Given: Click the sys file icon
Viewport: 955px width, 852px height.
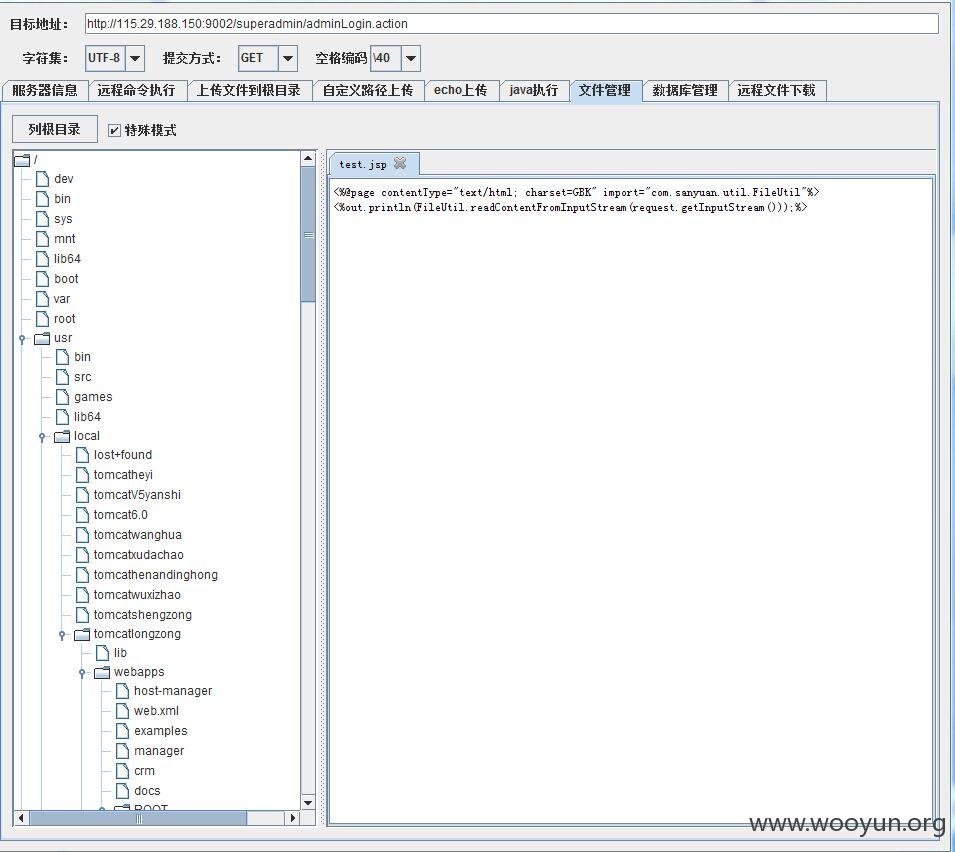Looking at the screenshot, I should coord(42,219).
